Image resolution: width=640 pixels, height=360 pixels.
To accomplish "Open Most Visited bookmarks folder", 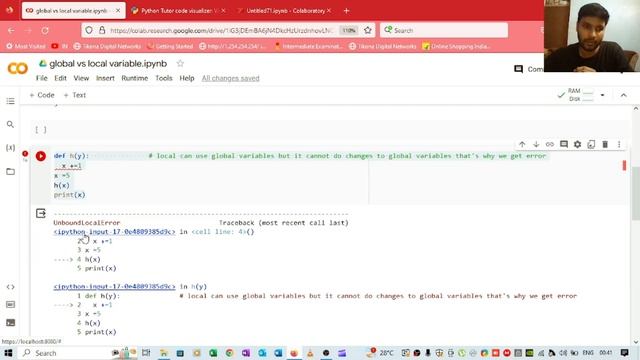I will tap(26, 46).
